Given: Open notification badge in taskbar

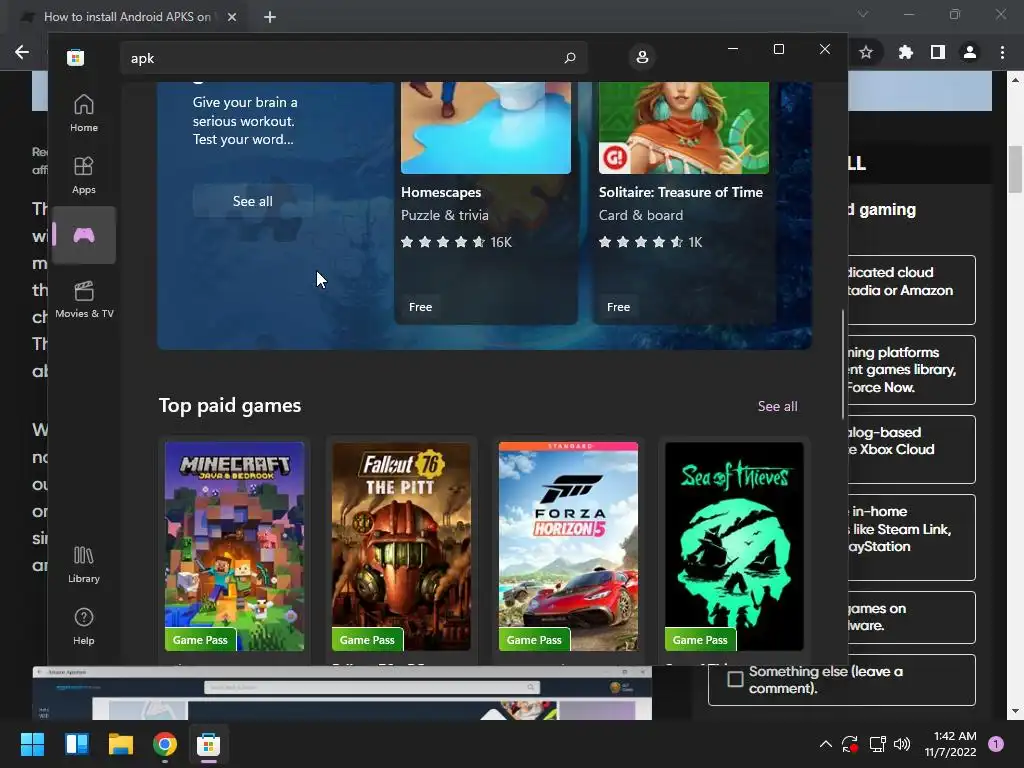Looking at the screenshot, I should (996, 744).
